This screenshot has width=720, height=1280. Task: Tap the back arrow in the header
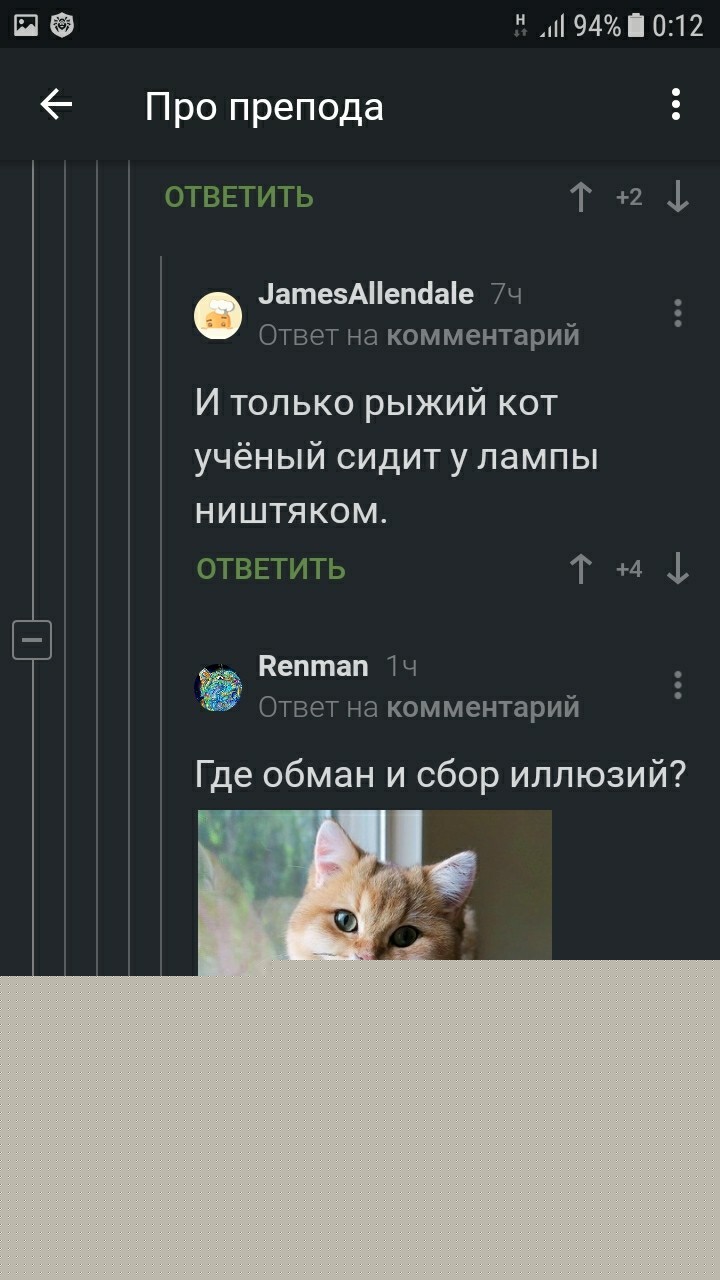pos(56,104)
